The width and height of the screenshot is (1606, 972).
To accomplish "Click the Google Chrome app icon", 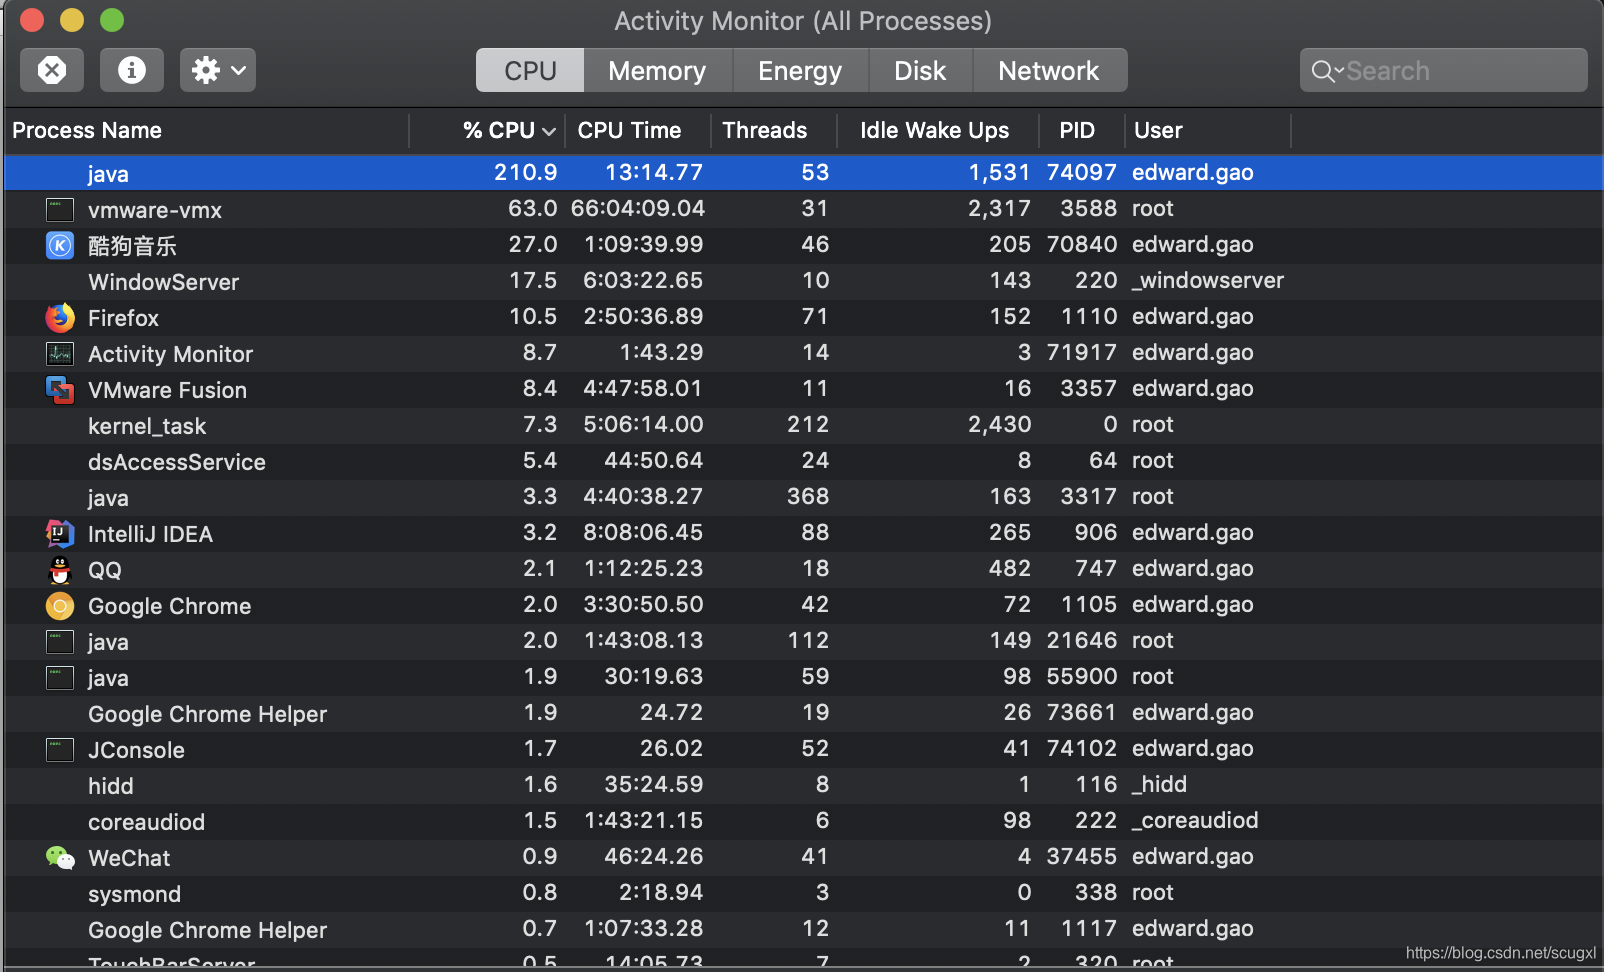I will click(x=60, y=606).
